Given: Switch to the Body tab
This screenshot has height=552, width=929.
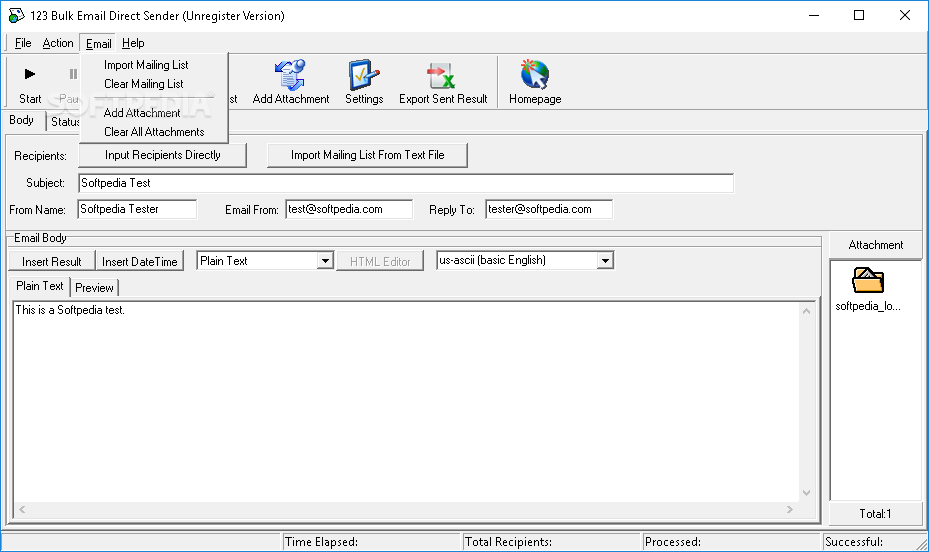Looking at the screenshot, I should click(22, 120).
